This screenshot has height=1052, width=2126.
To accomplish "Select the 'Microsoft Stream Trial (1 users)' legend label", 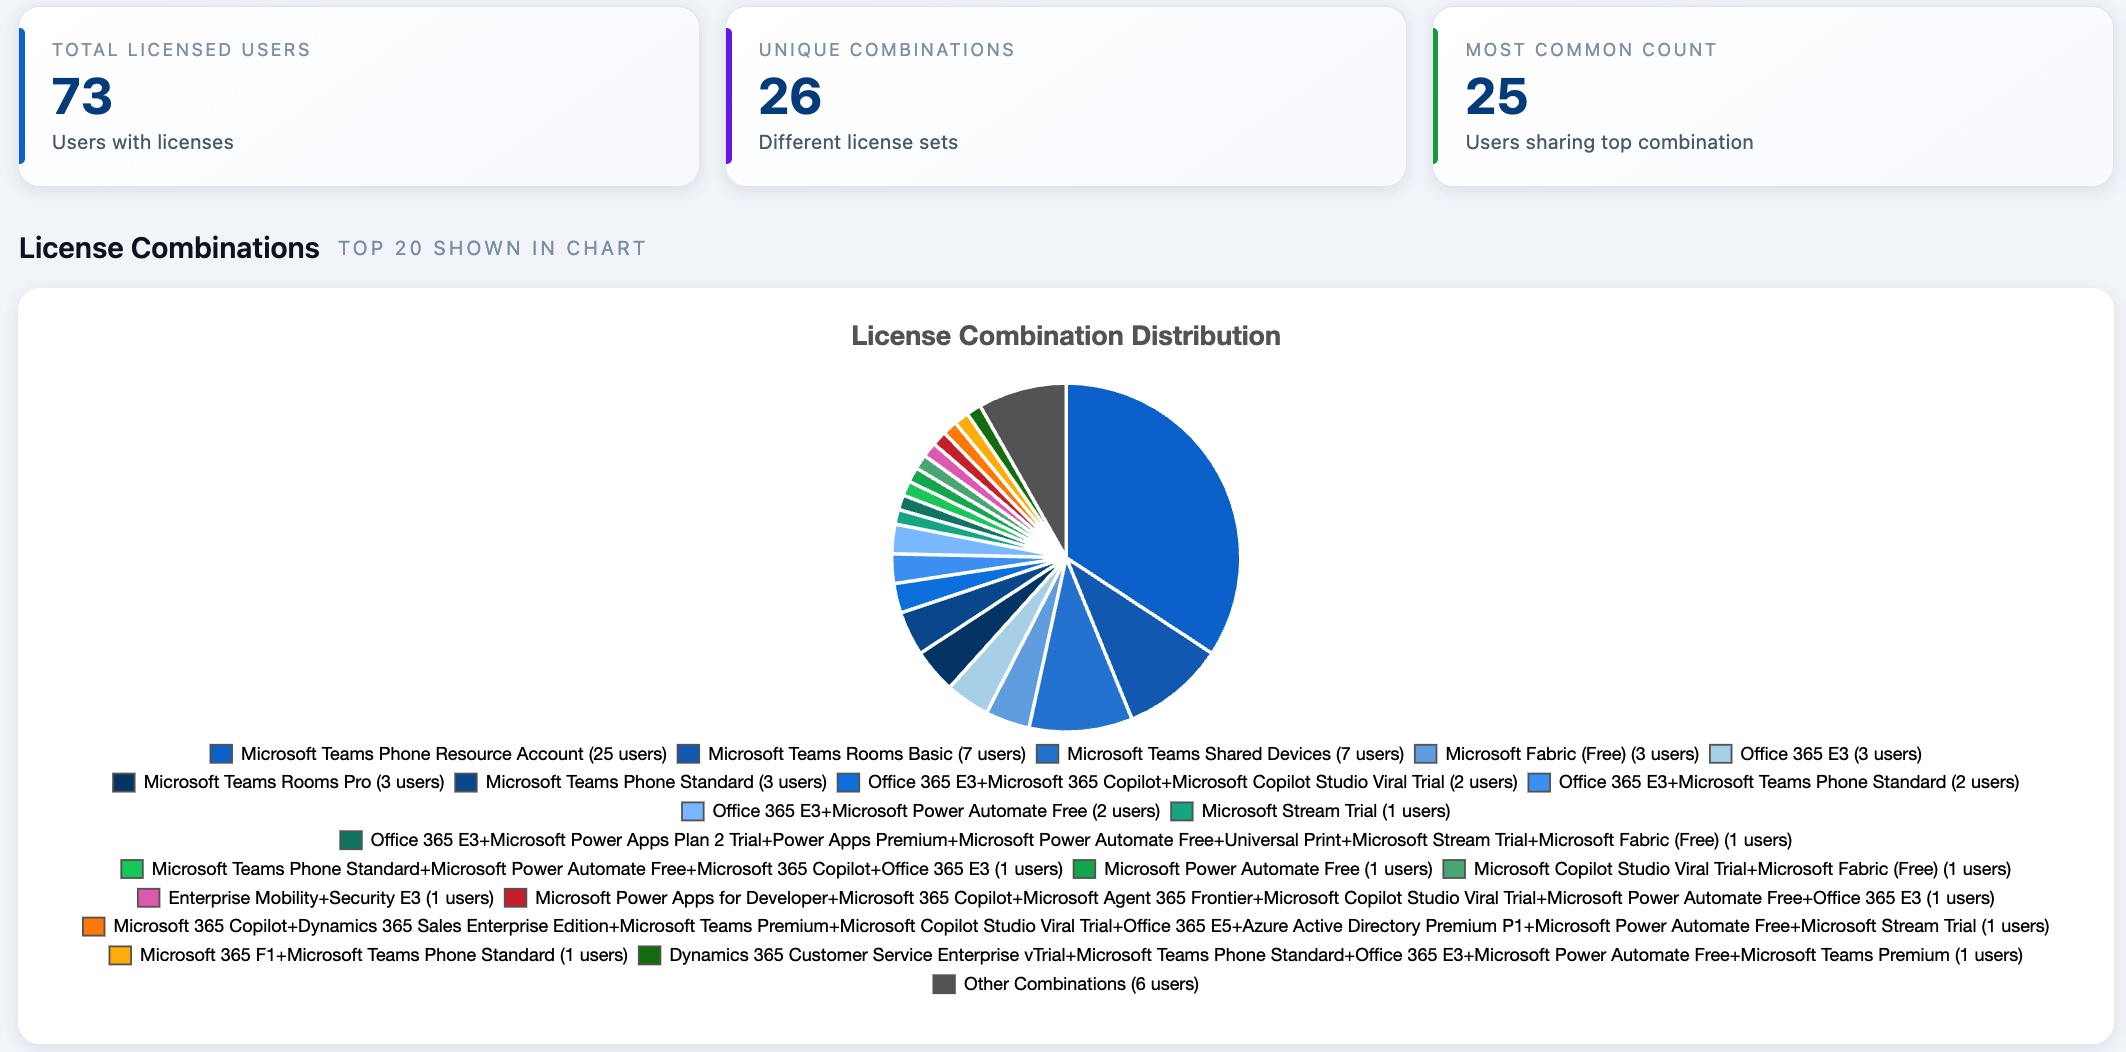I will point(1326,811).
